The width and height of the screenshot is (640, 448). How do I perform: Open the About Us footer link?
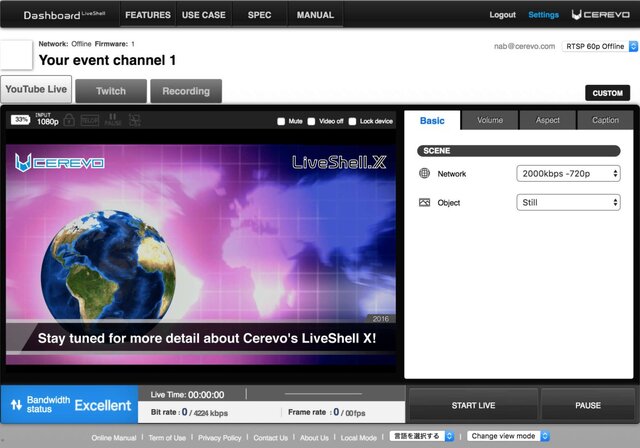pos(314,438)
